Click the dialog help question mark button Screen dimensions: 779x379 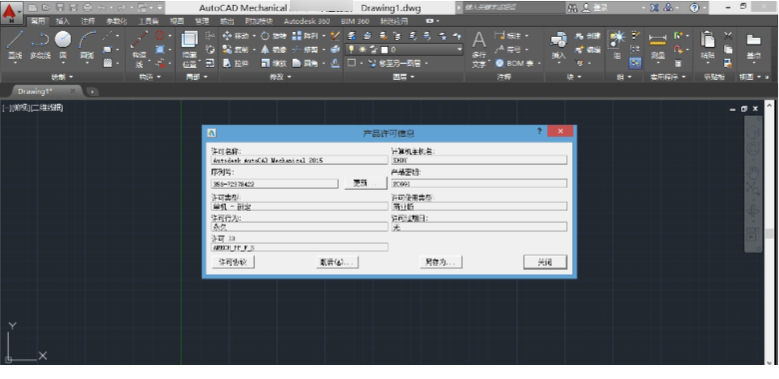click(x=539, y=131)
